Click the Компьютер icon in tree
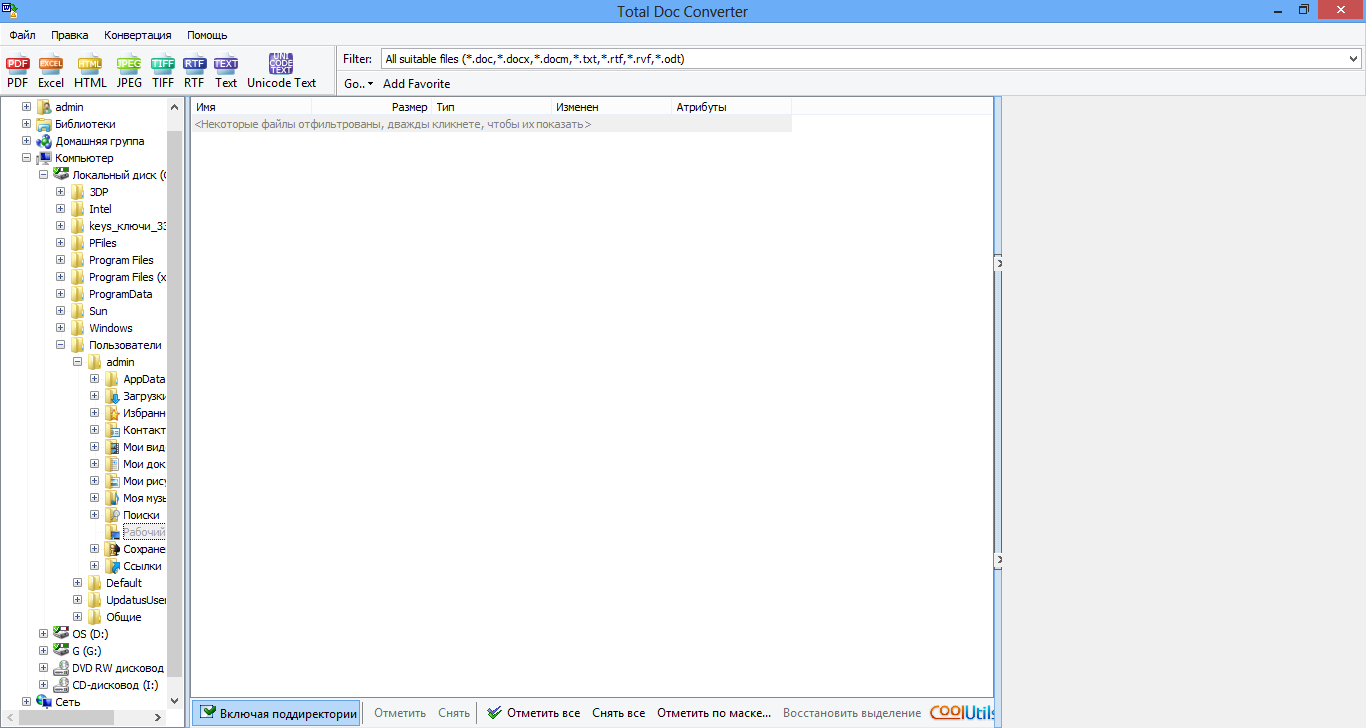The height and width of the screenshot is (728, 1366). point(44,158)
